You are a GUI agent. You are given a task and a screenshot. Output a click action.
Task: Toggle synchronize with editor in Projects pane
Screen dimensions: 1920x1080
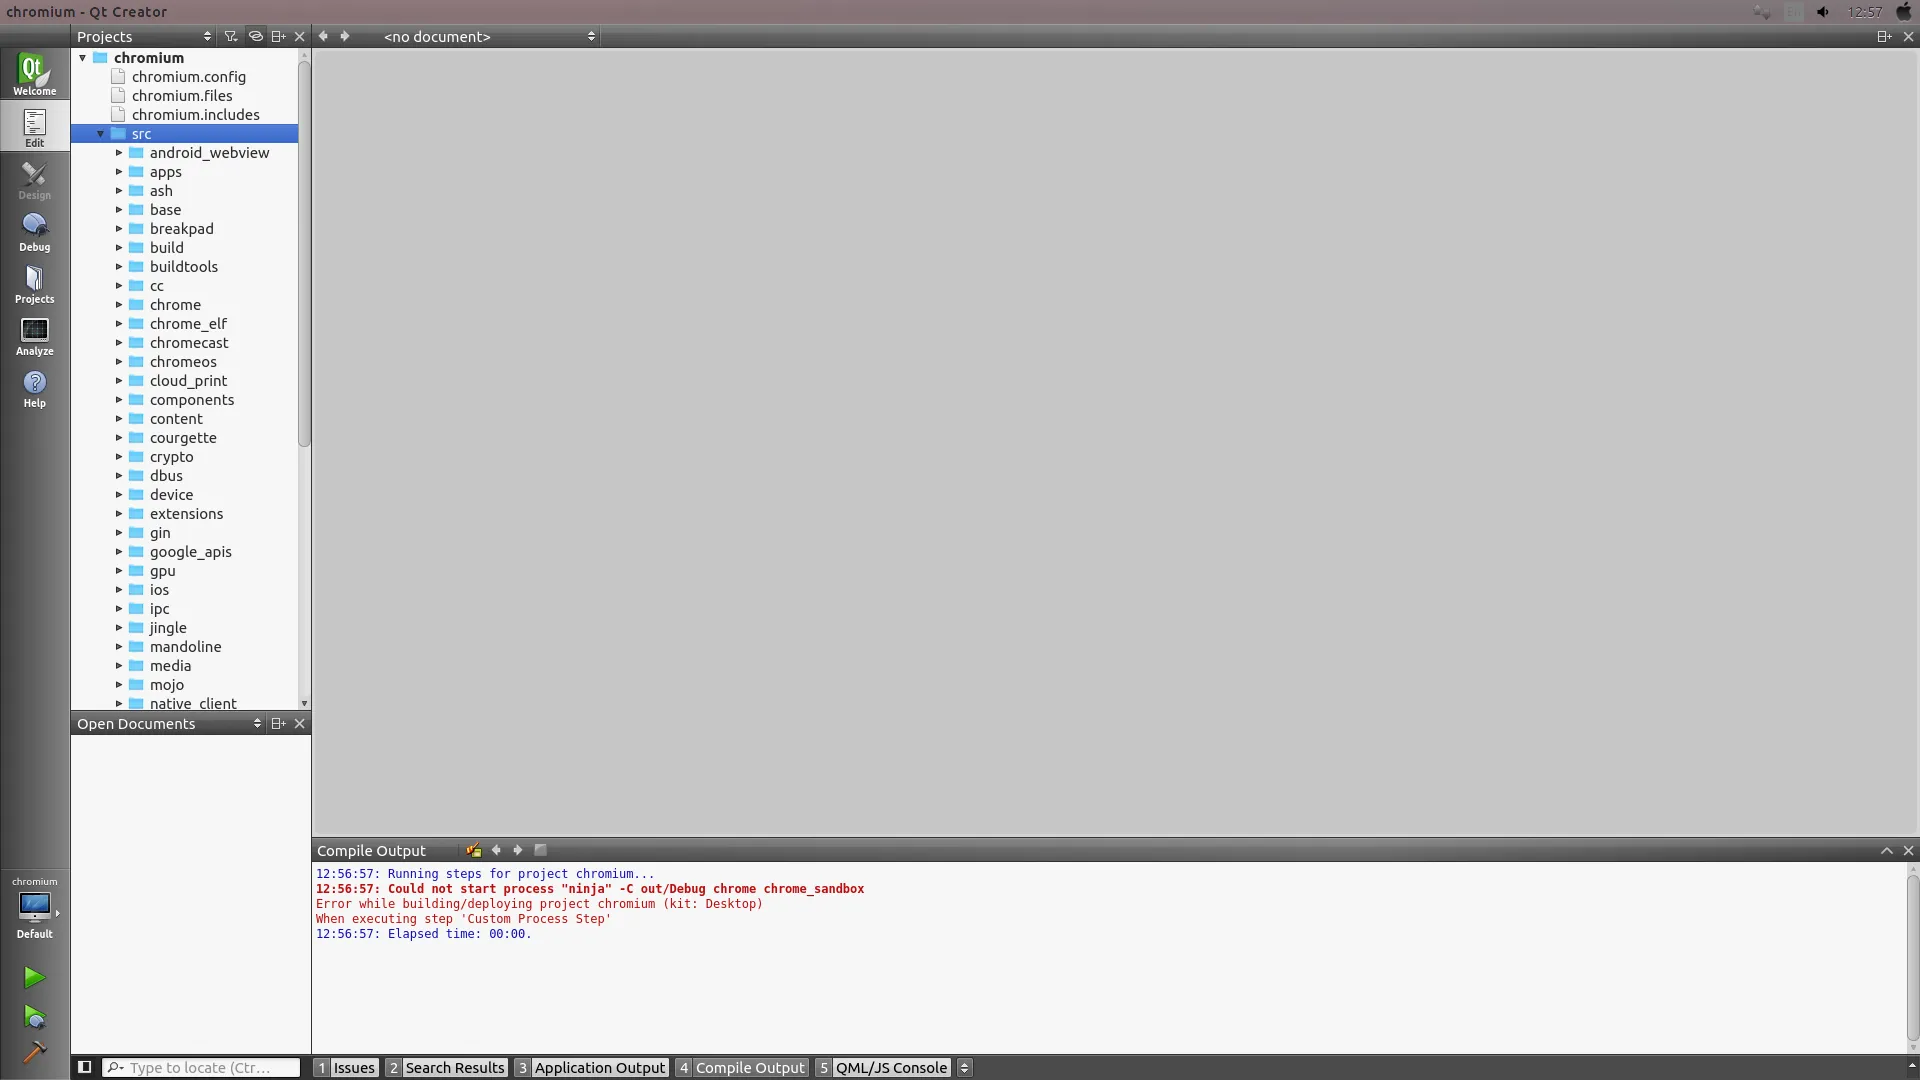(x=255, y=36)
